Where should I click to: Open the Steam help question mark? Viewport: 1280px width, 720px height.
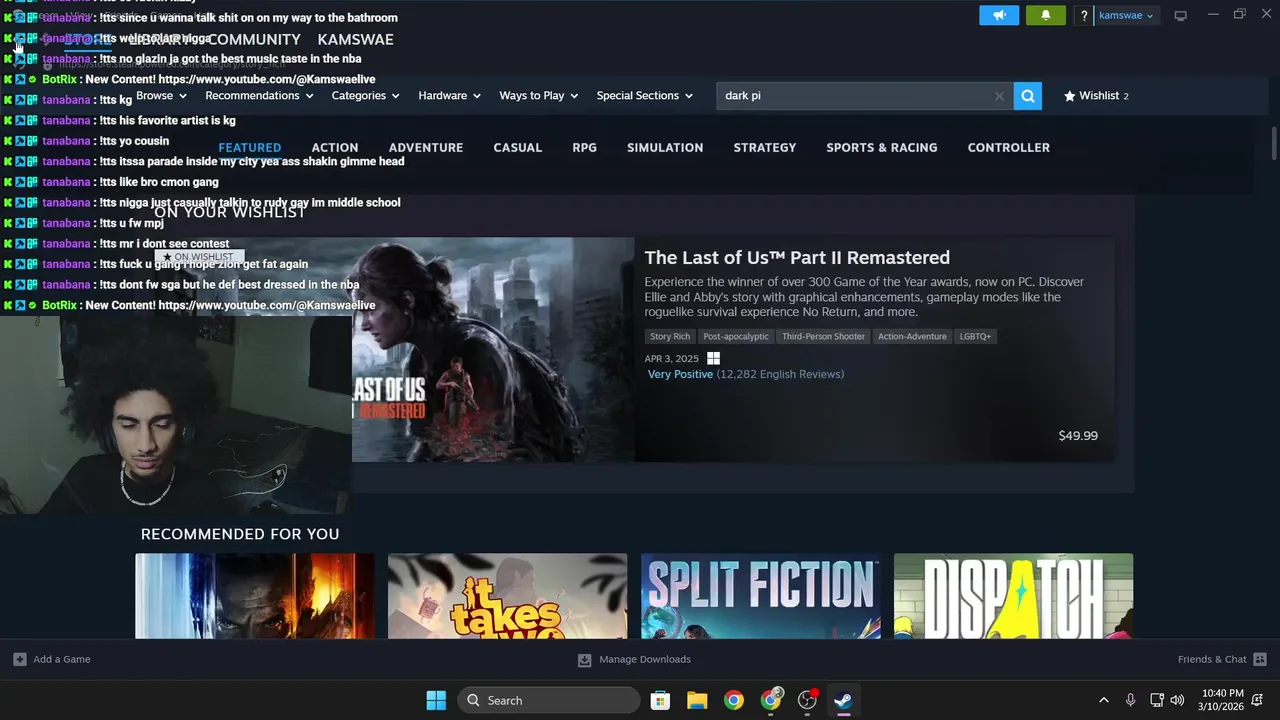click(1084, 15)
